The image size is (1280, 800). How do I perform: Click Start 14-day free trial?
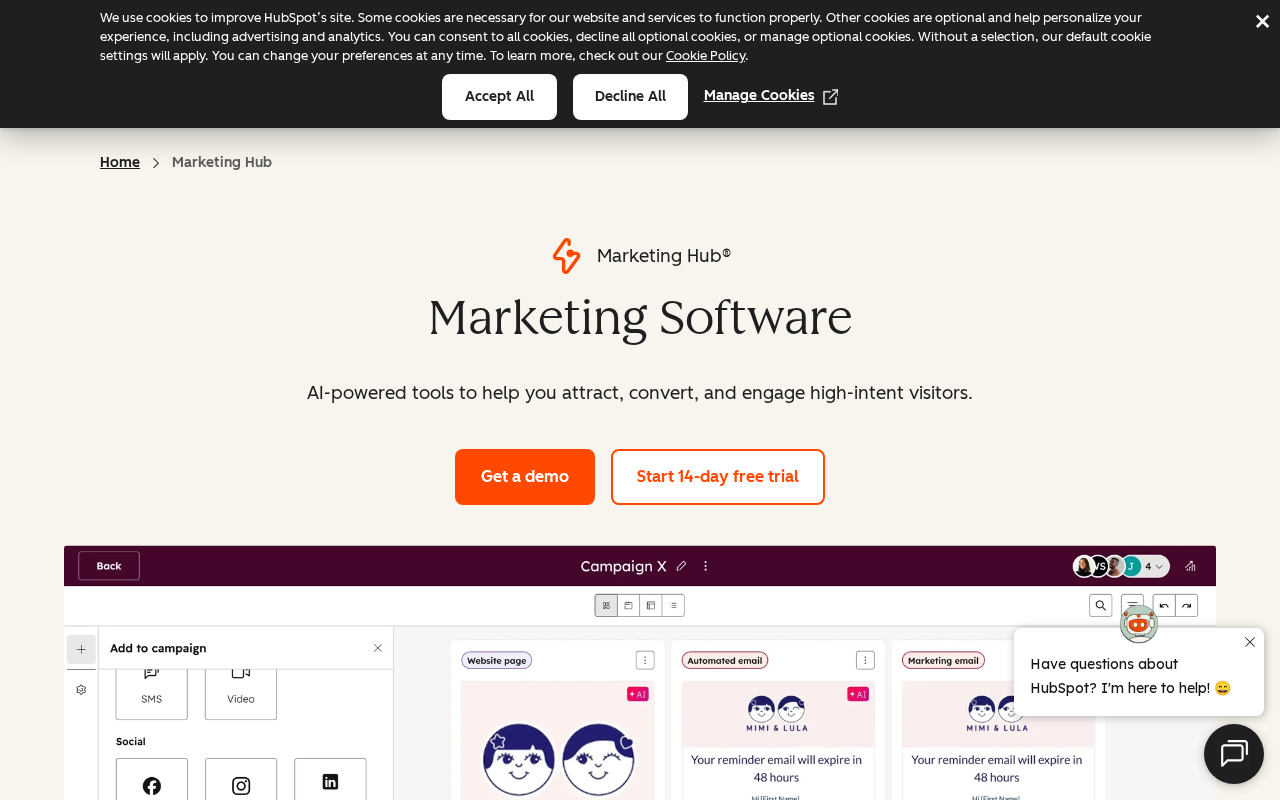pos(718,477)
